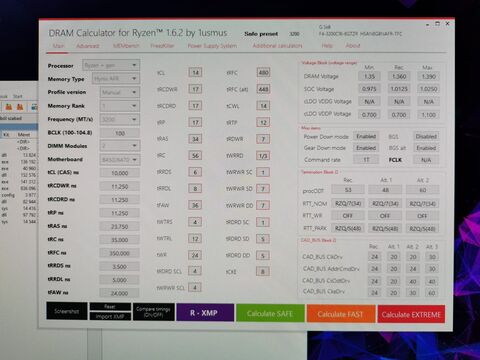The height and width of the screenshot is (360, 480).
Task: Click the FCLK N/A value
Action: click(426, 160)
